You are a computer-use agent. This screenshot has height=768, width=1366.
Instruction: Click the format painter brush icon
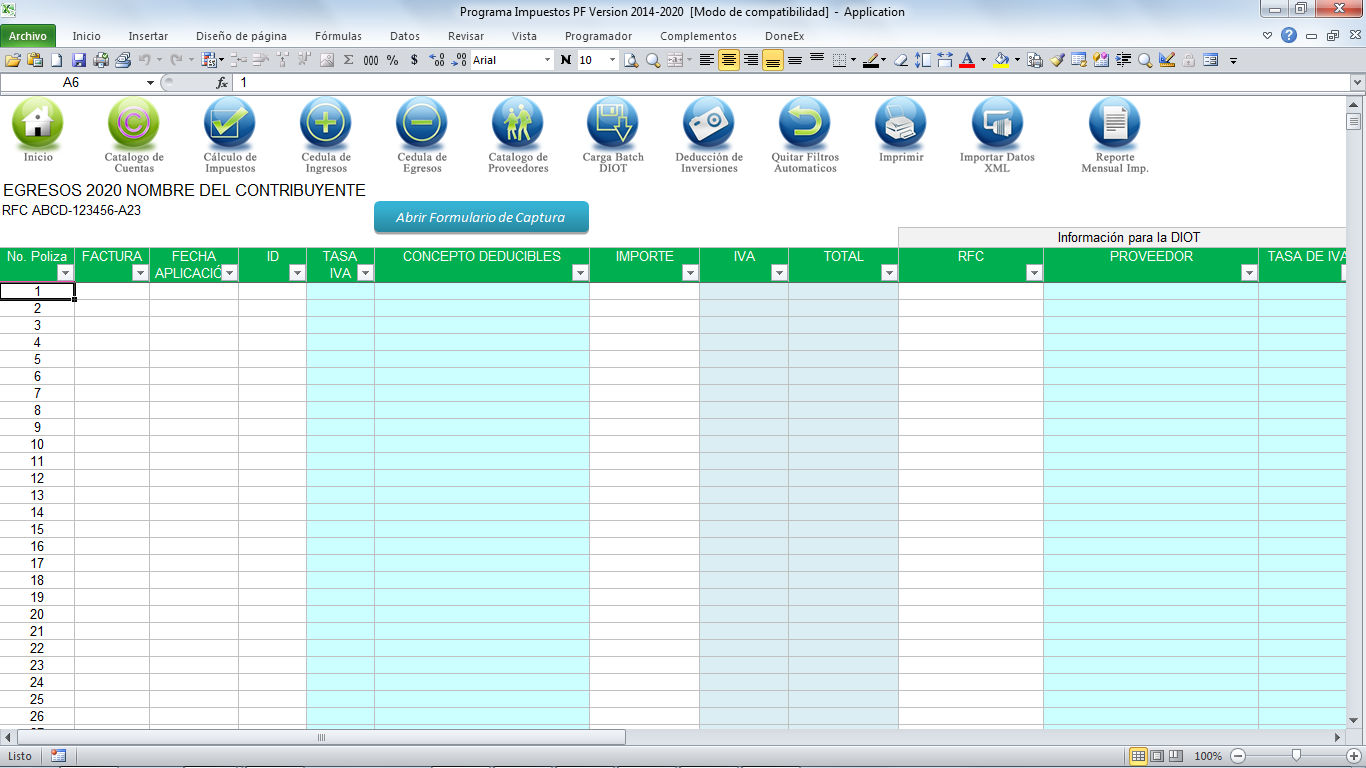tap(1057, 60)
